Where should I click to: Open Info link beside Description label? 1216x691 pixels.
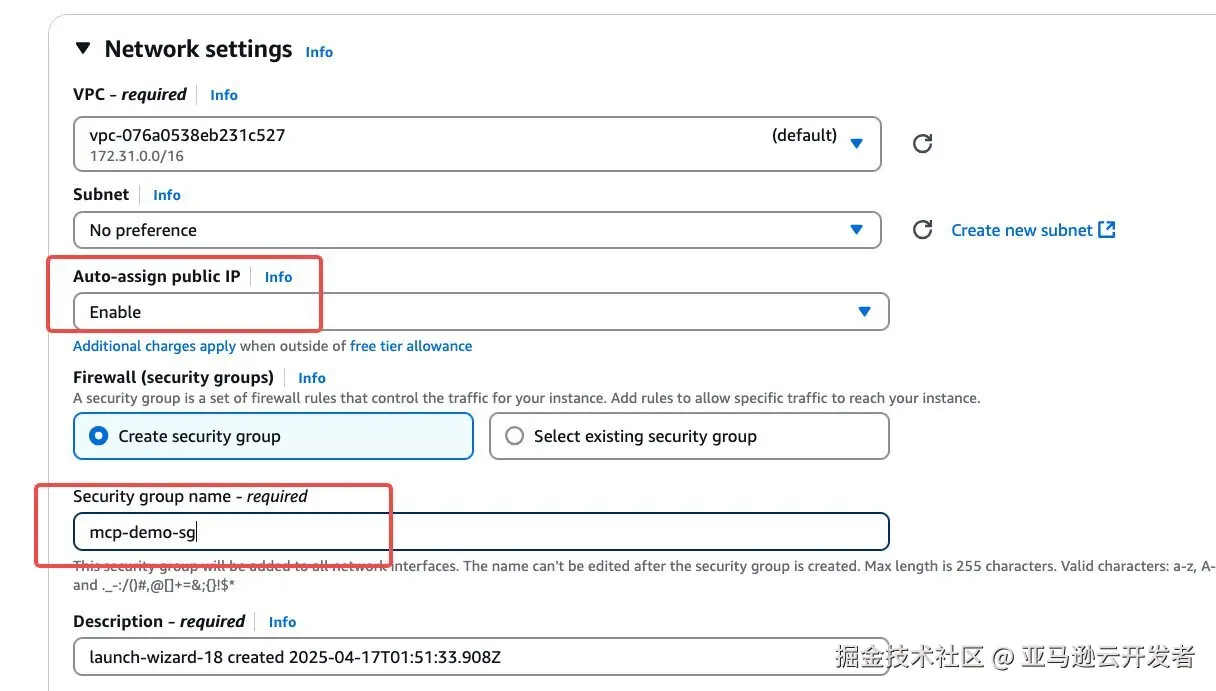[x=282, y=622]
